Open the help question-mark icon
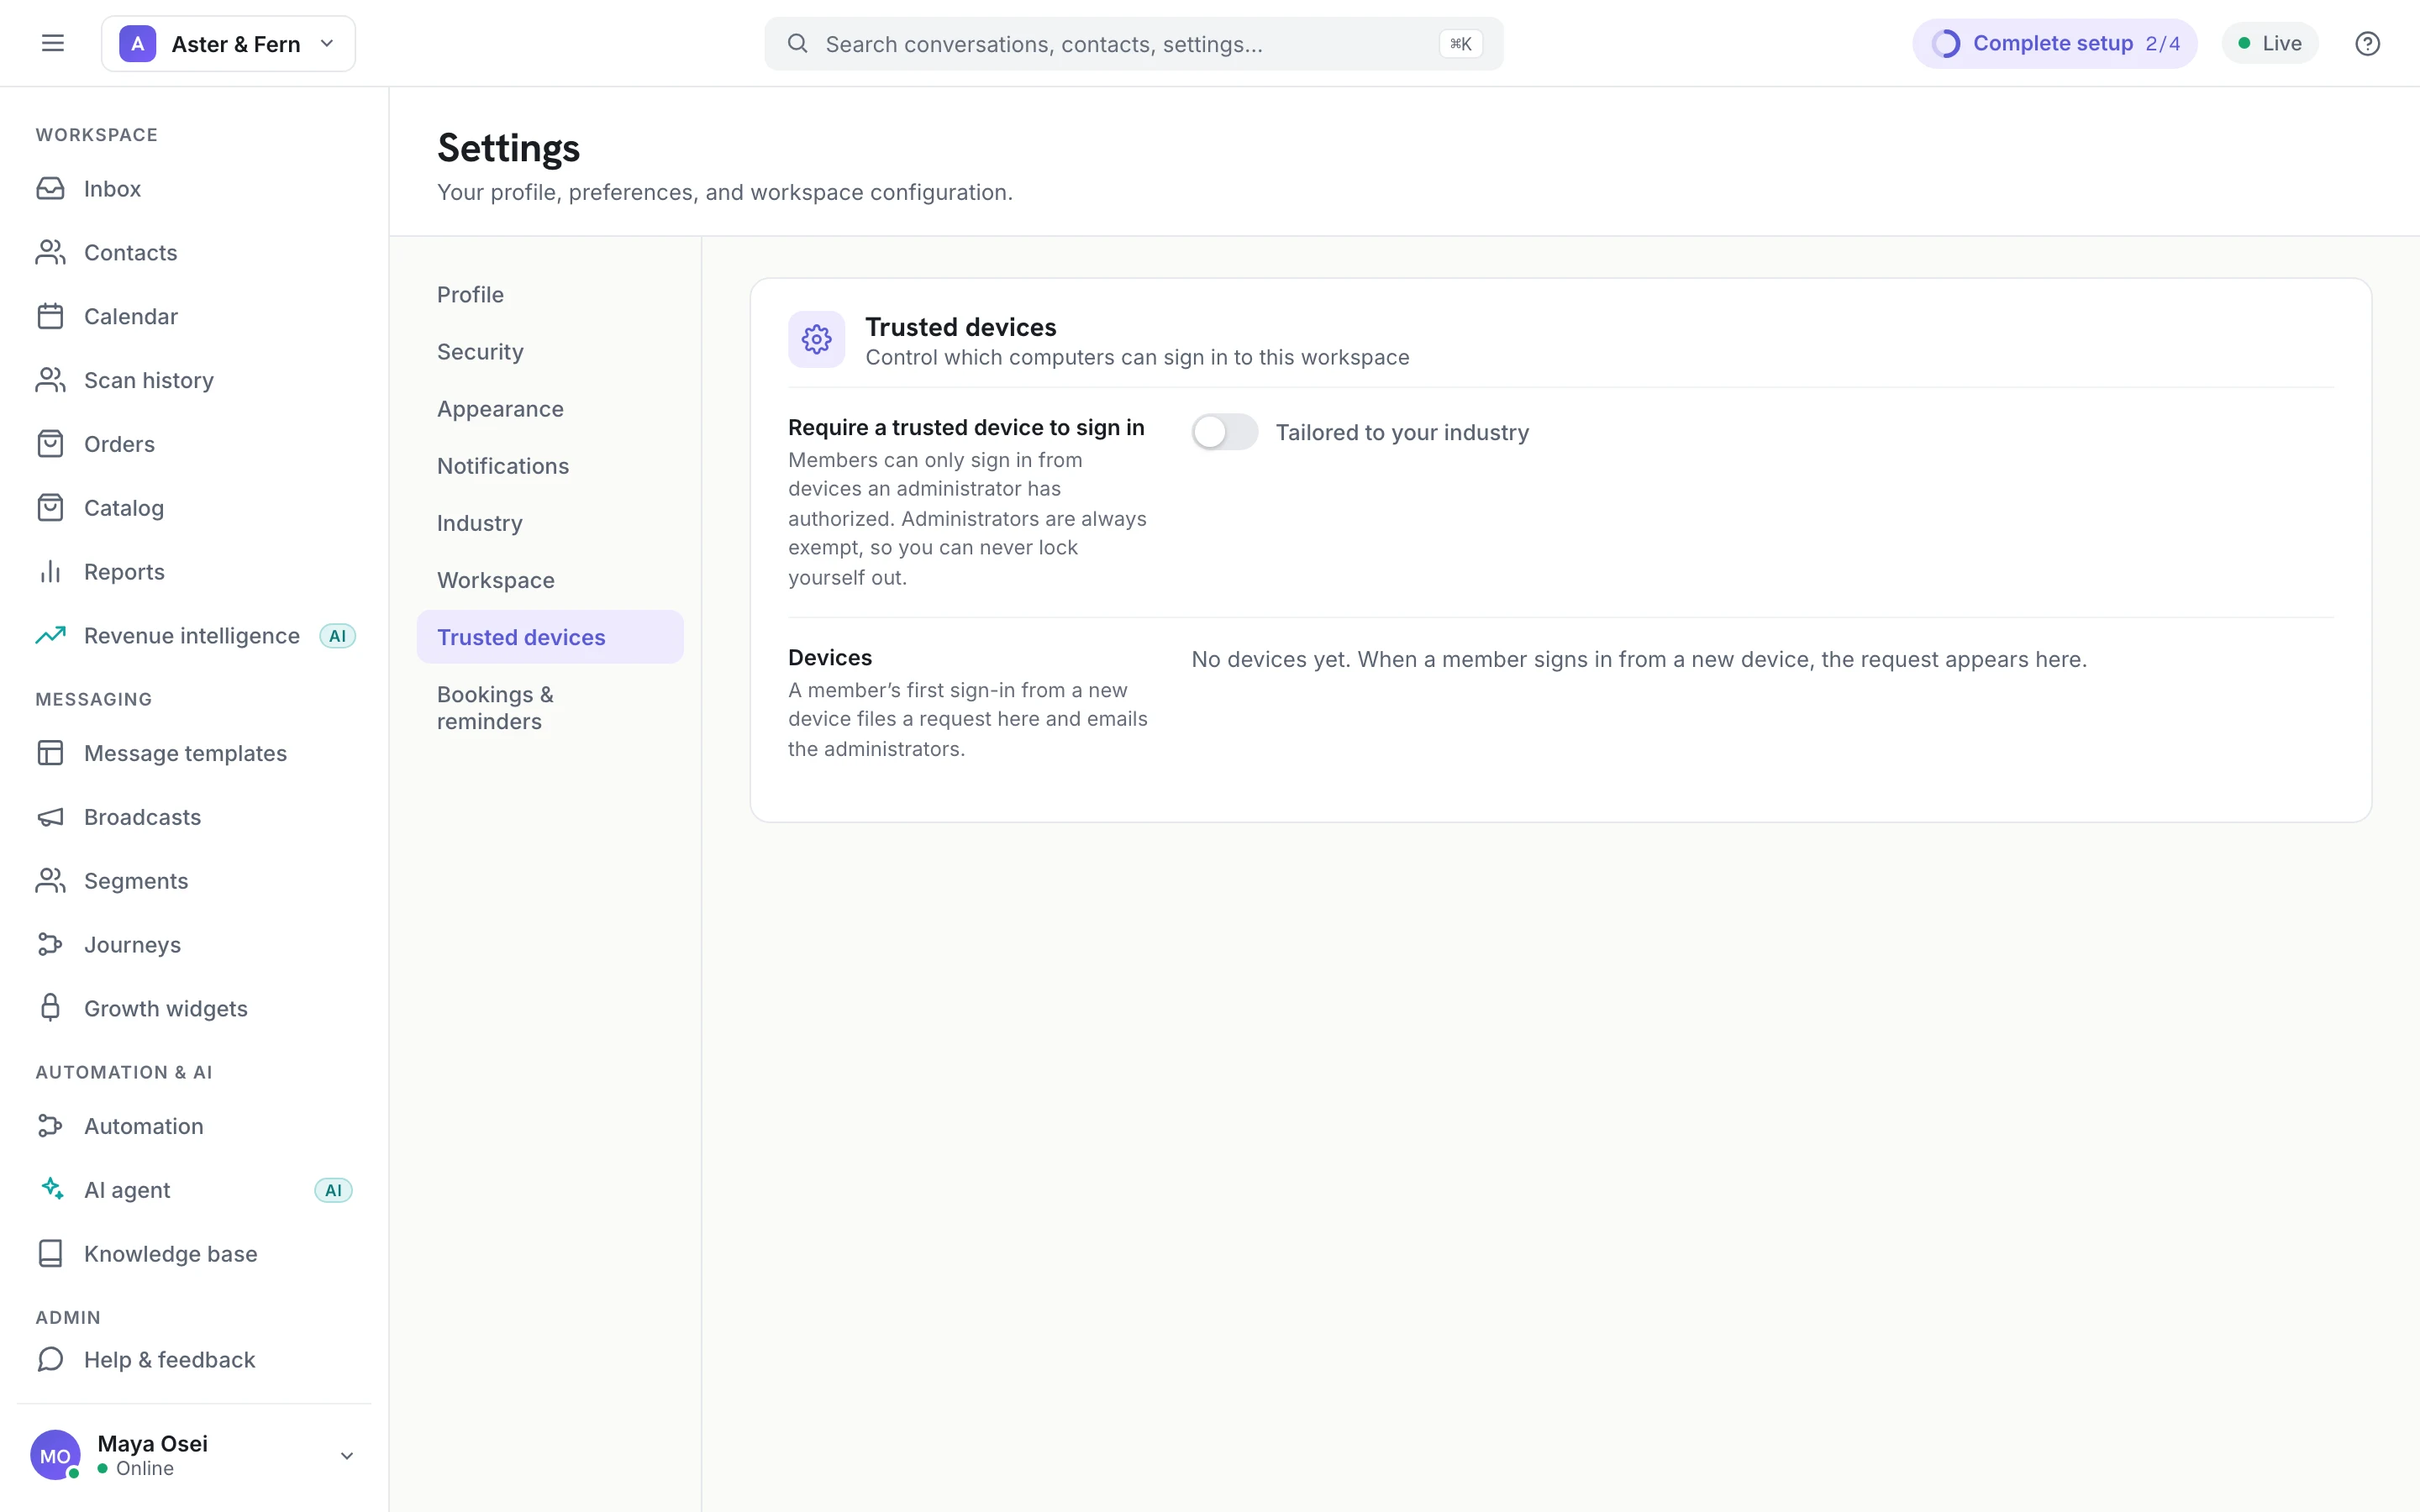The height and width of the screenshot is (1512, 2420). (2367, 43)
